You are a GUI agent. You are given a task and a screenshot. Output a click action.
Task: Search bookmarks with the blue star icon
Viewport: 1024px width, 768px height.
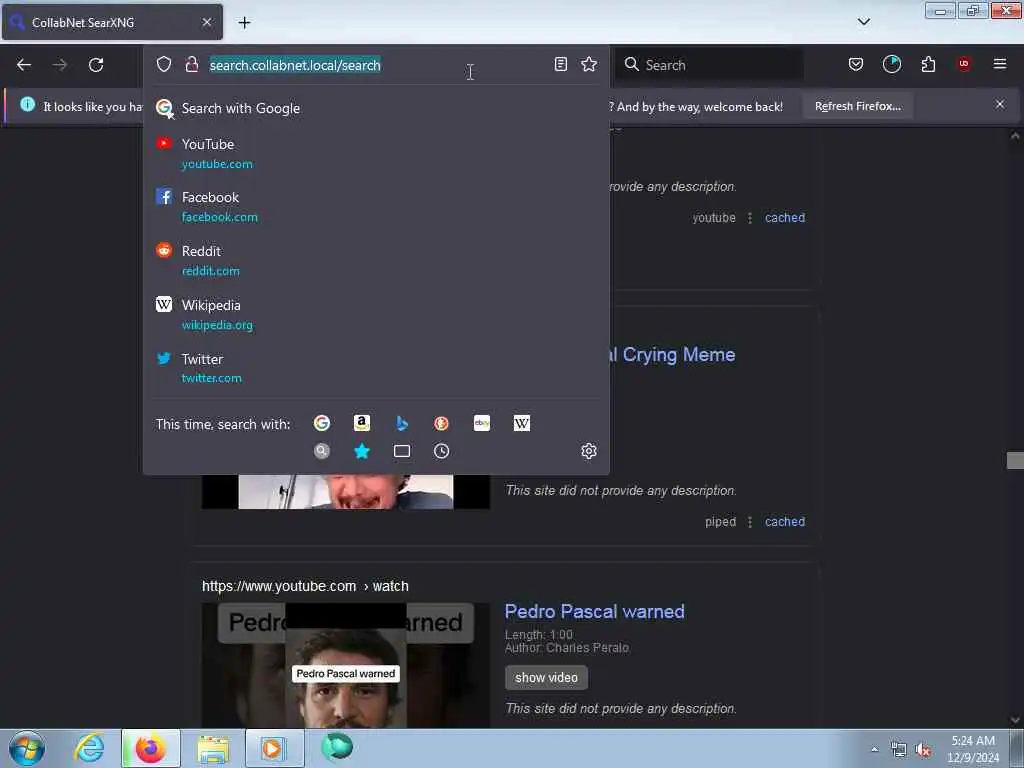362,451
